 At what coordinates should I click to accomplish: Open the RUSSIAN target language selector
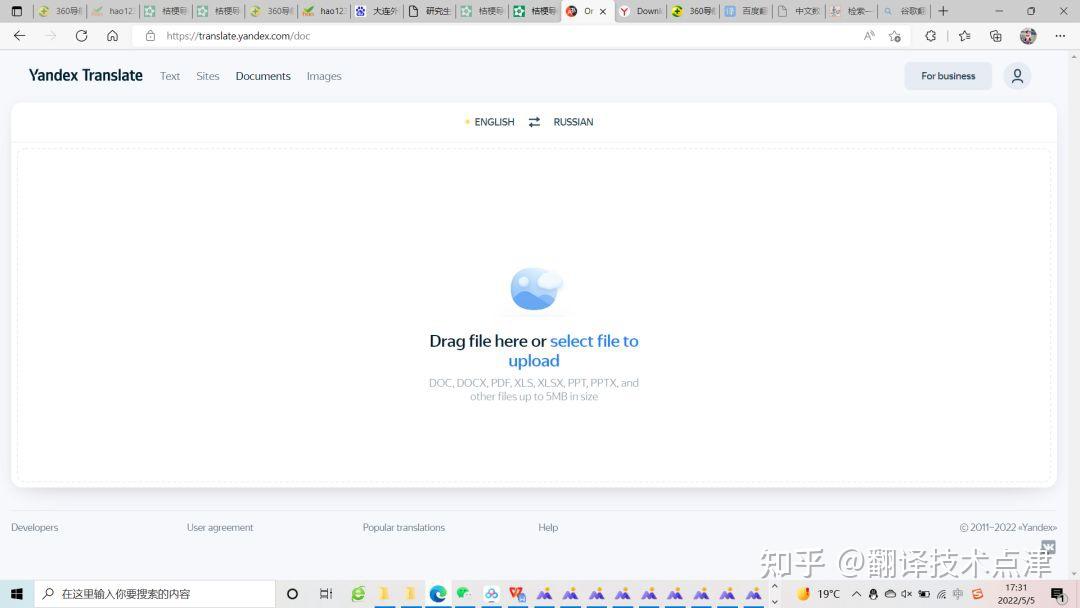click(573, 122)
